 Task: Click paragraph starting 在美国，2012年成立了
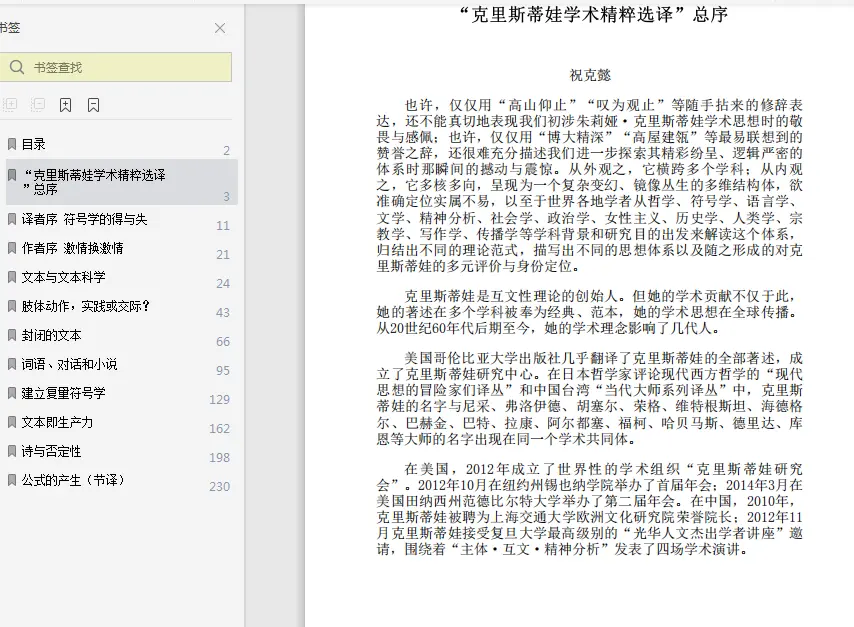[x=589, y=509]
